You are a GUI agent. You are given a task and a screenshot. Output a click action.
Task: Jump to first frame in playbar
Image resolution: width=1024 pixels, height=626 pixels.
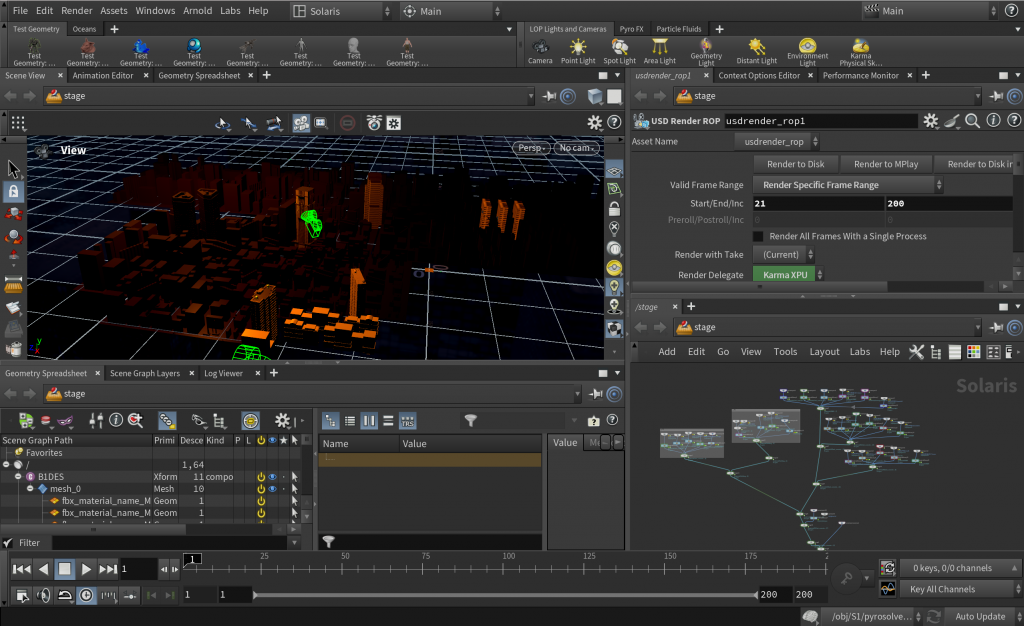click(x=21, y=569)
